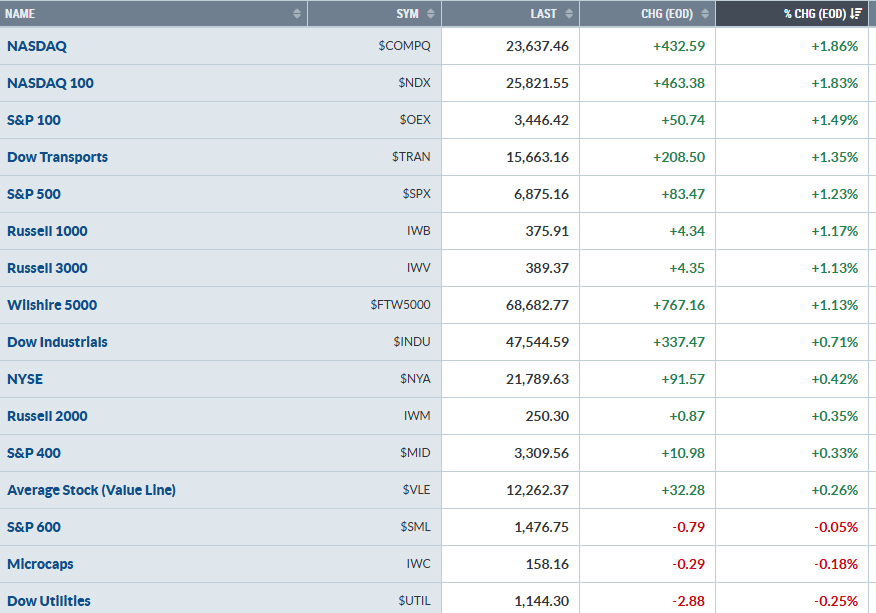
Task: Open the NASDAQ 100 link
Action: click(x=50, y=83)
